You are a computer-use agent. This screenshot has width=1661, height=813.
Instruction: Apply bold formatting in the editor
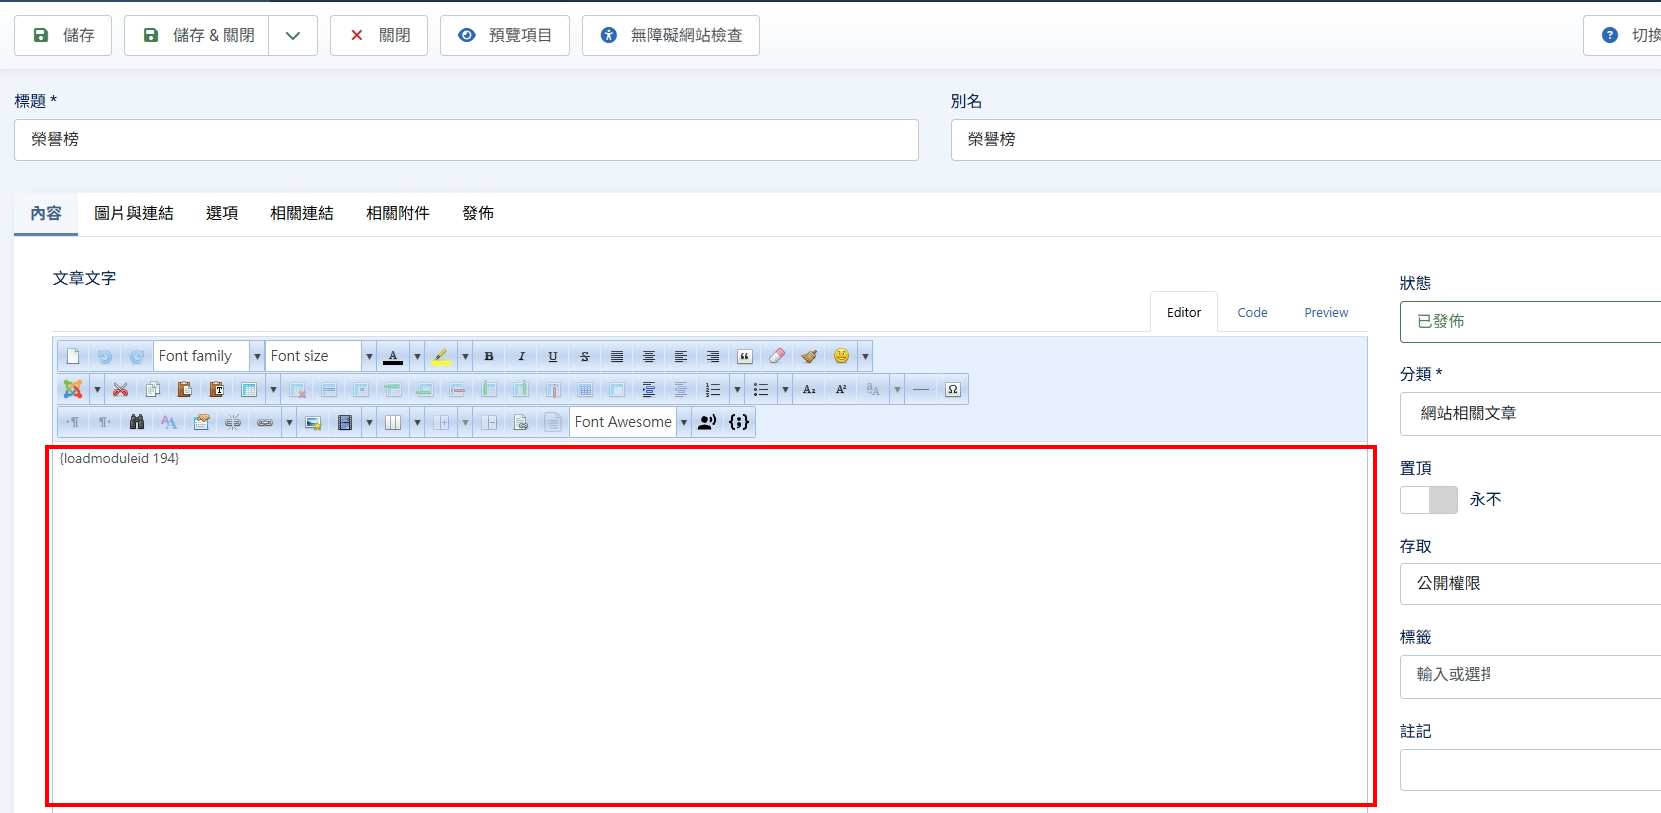coord(489,356)
